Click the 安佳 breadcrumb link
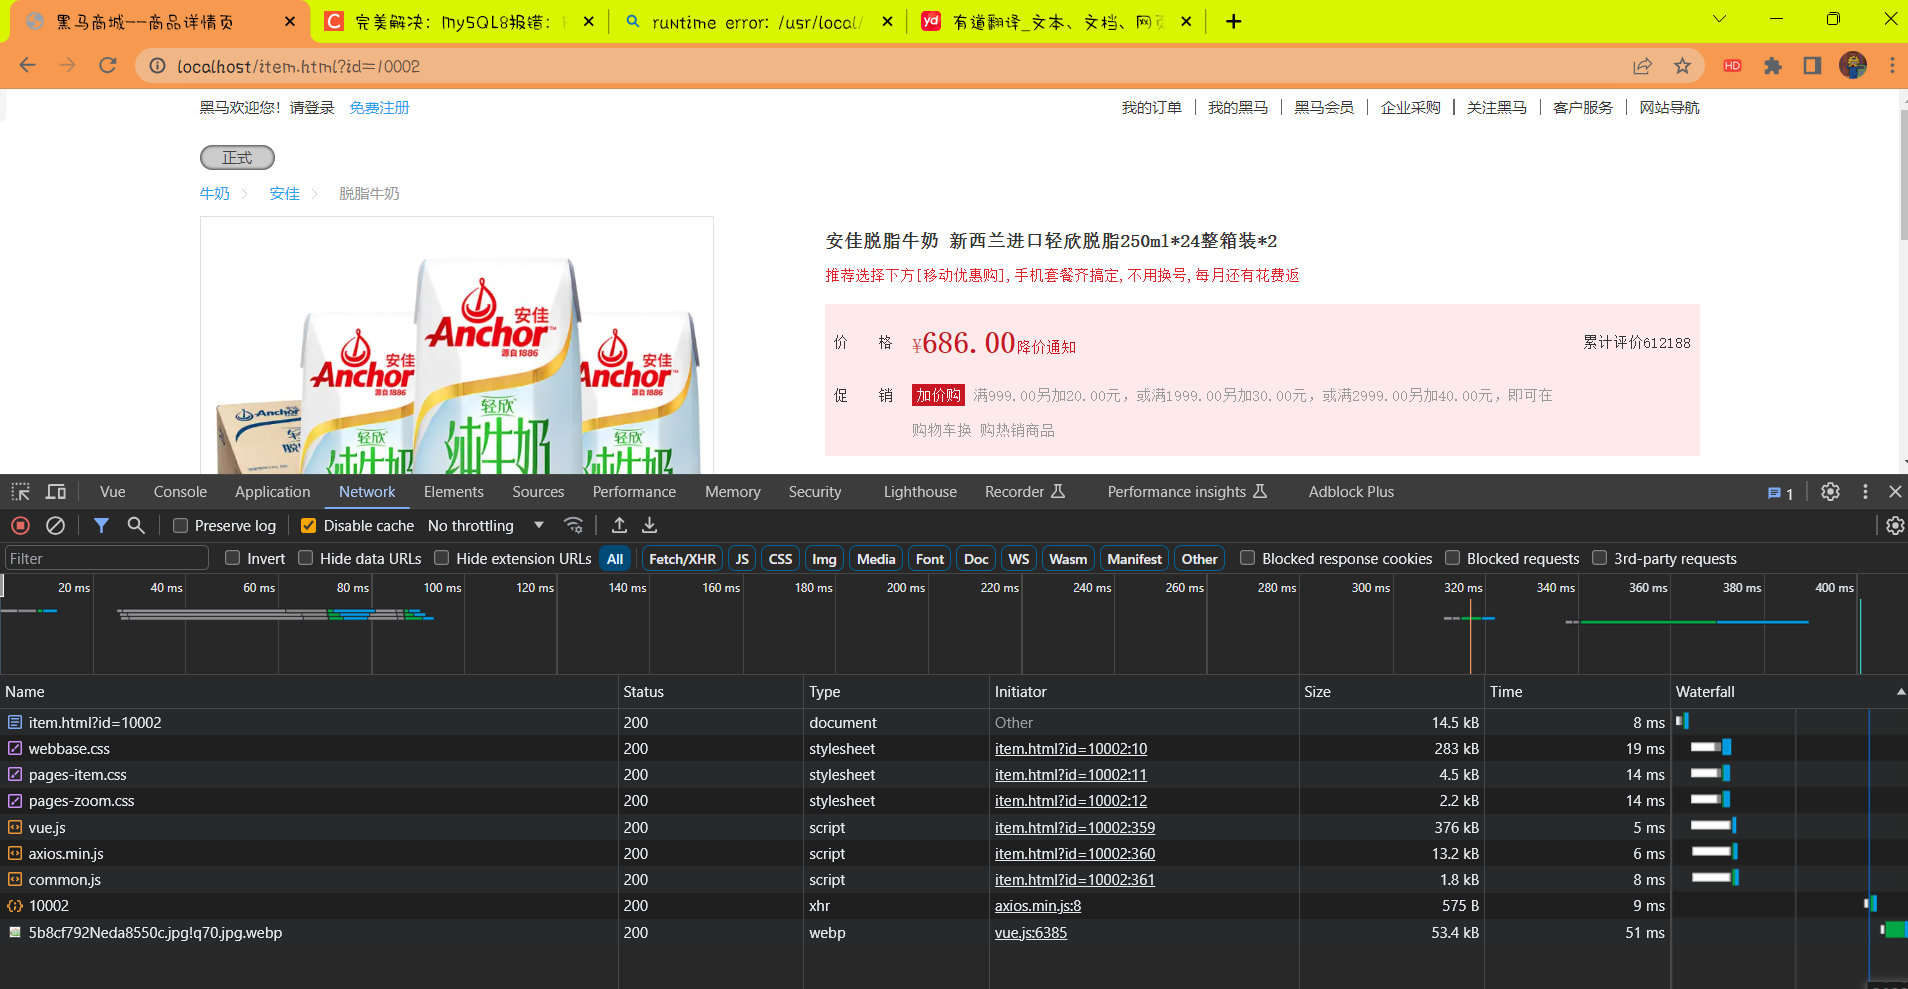This screenshot has width=1908, height=989. click(x=284, y=194)
